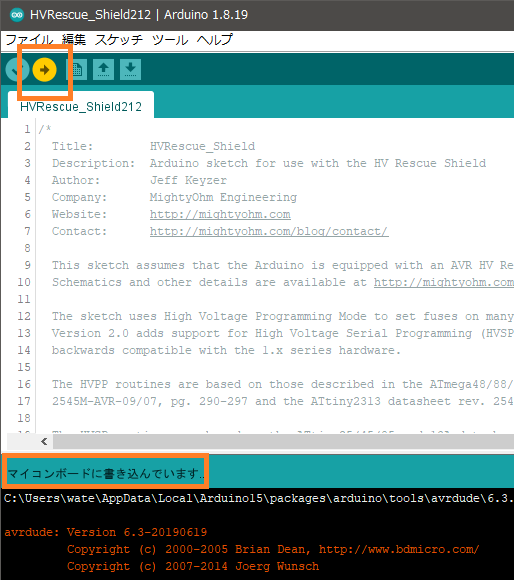This screenshot has height=580, width=514.
Task: Click the horizontal scrollbar left arrow
Action: 44,441
